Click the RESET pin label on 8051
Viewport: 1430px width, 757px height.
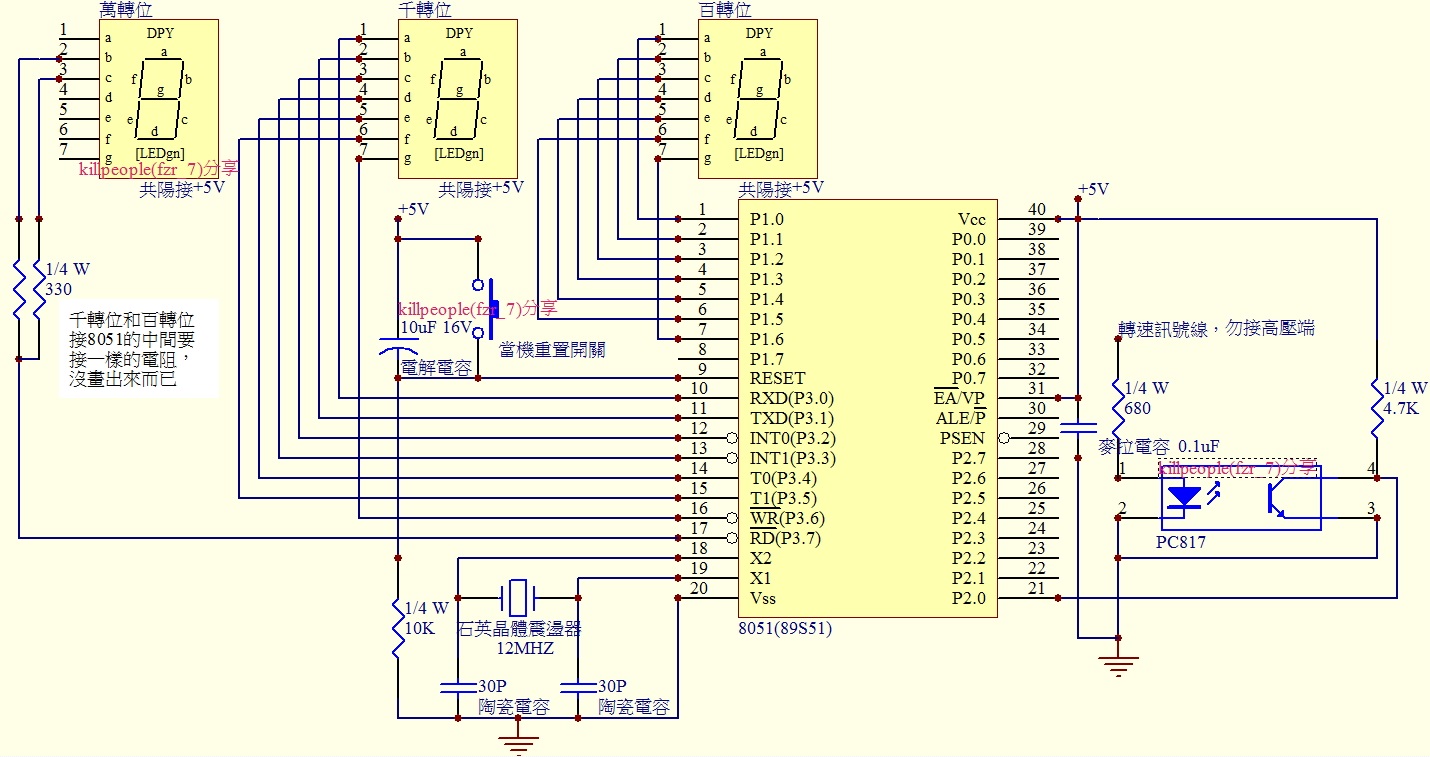pos(777,379)
